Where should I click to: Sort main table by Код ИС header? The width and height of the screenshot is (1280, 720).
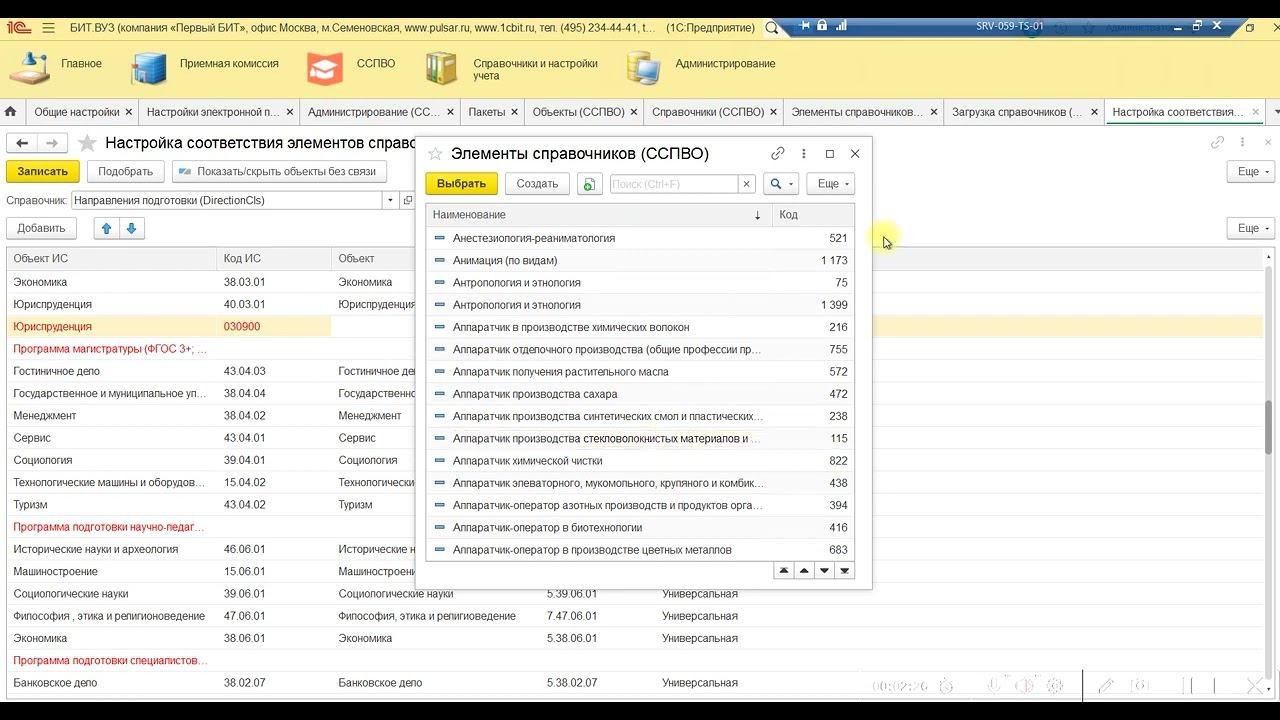(274, 258)
